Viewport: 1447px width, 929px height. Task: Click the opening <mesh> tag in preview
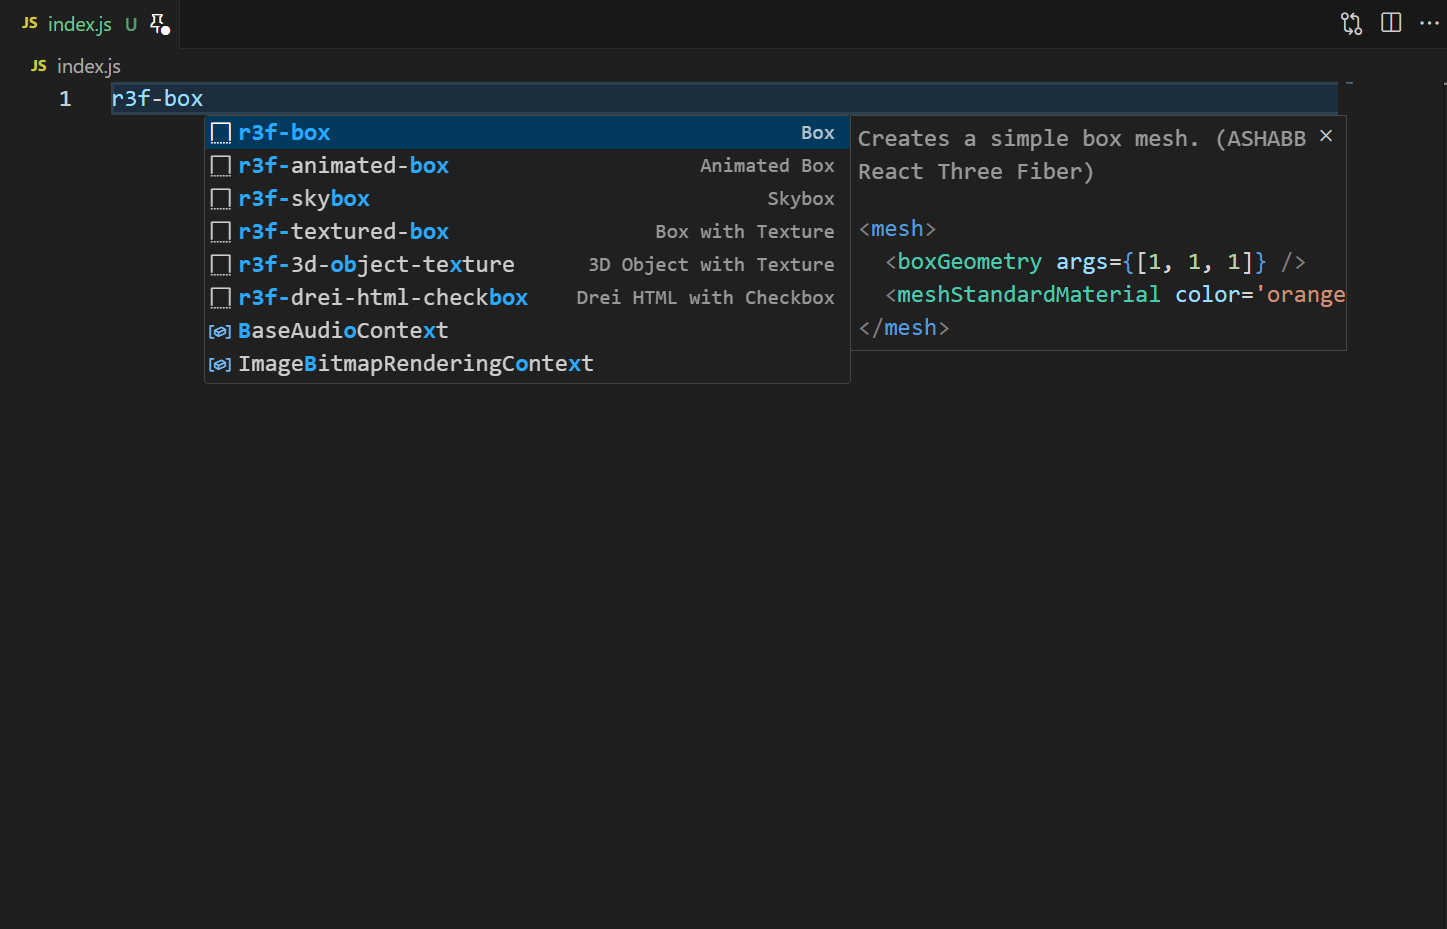coord(897,229)
